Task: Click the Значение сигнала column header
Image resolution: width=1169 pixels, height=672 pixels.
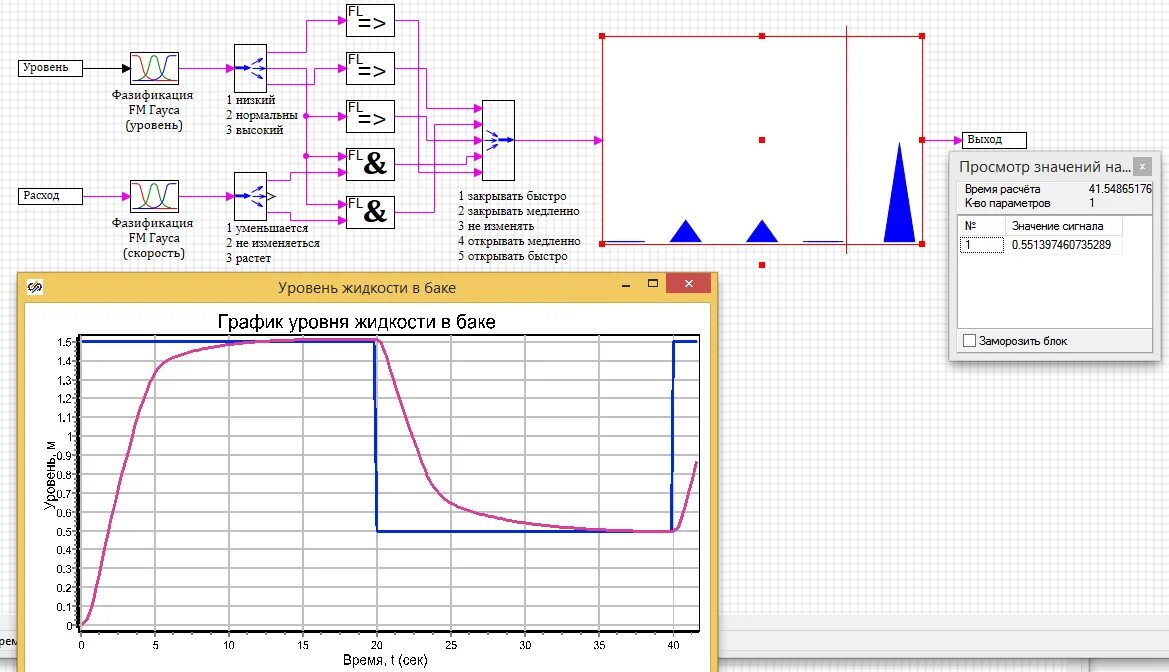Action: tap(1063, 226)
